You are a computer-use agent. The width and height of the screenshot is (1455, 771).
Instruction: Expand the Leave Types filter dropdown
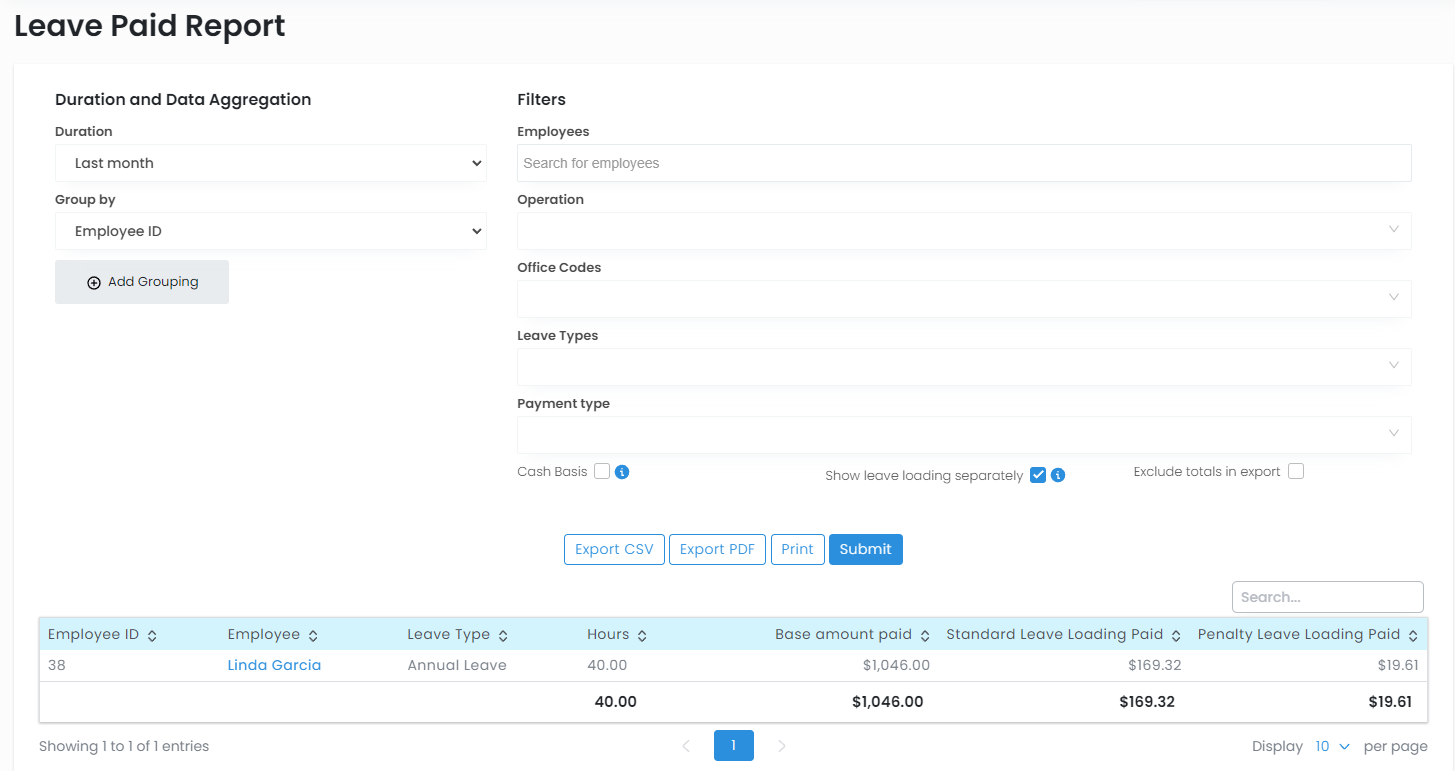tap(963, 367)
